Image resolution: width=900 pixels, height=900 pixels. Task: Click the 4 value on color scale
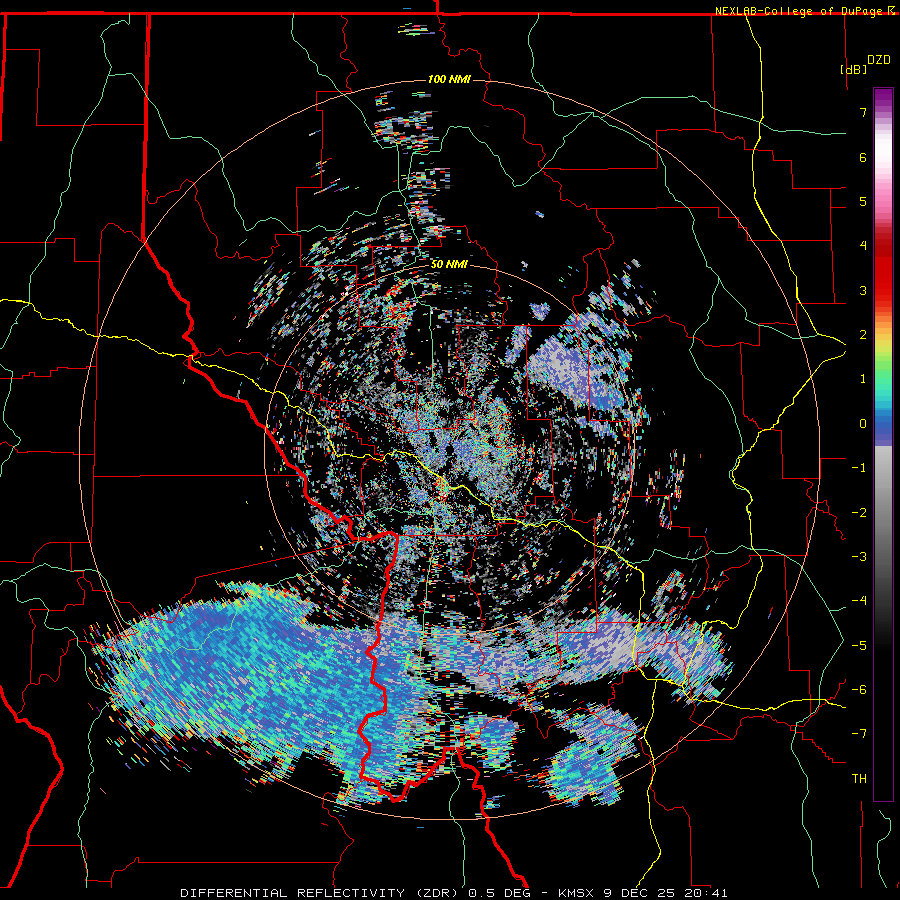(863, 246)
